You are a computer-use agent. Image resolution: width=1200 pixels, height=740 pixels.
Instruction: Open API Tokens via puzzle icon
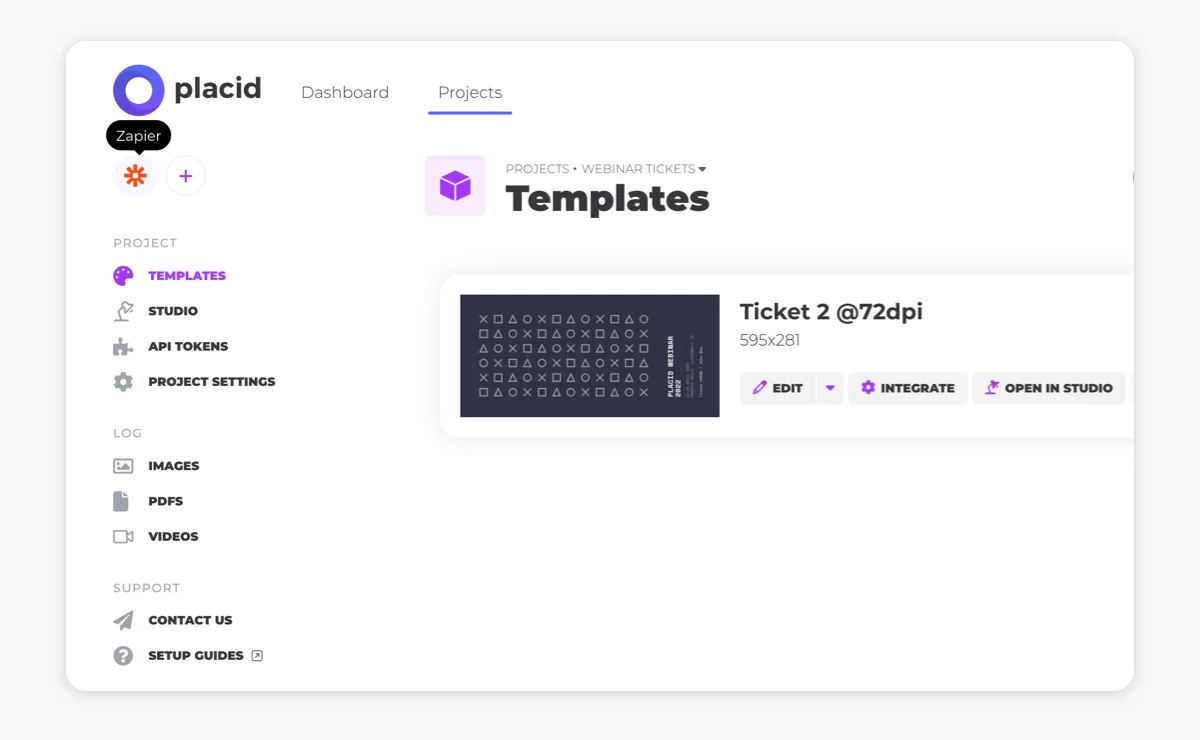[x=123, y=346]
